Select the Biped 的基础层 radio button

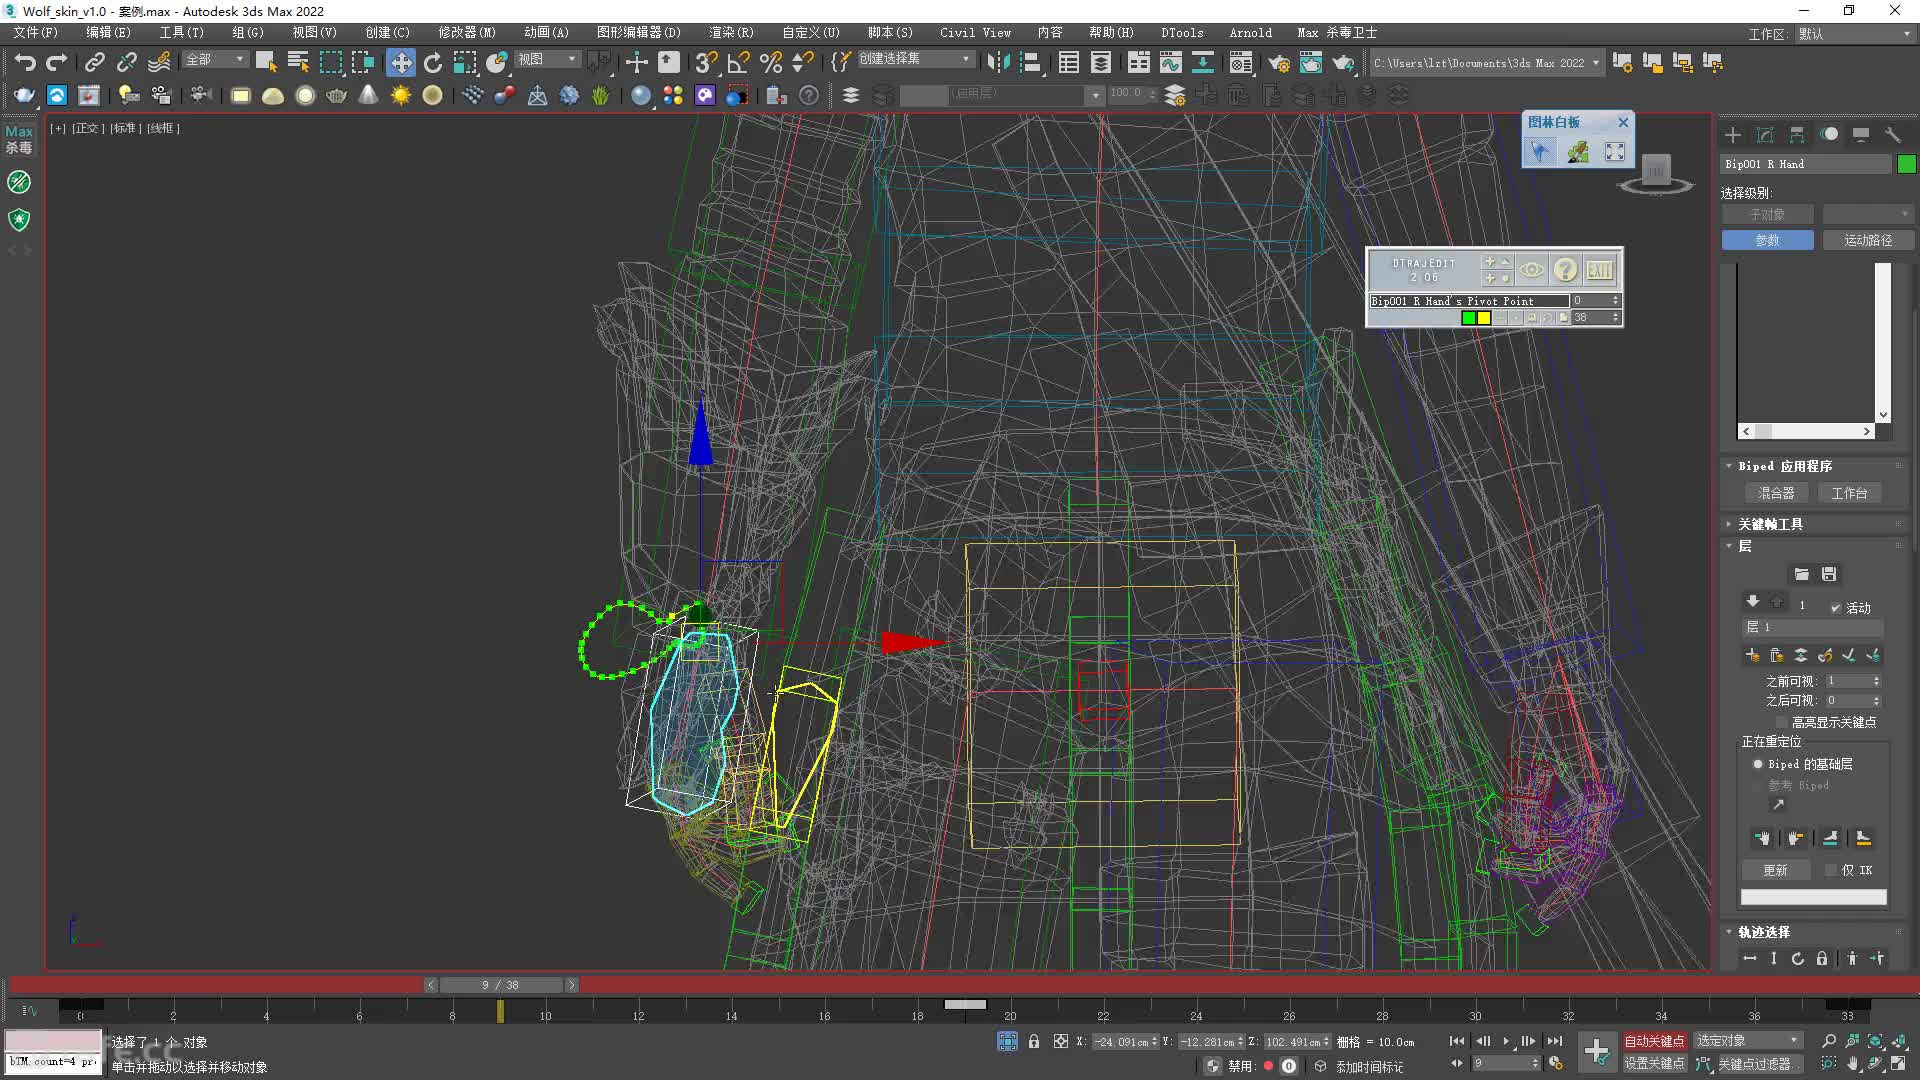point(1758,764)
